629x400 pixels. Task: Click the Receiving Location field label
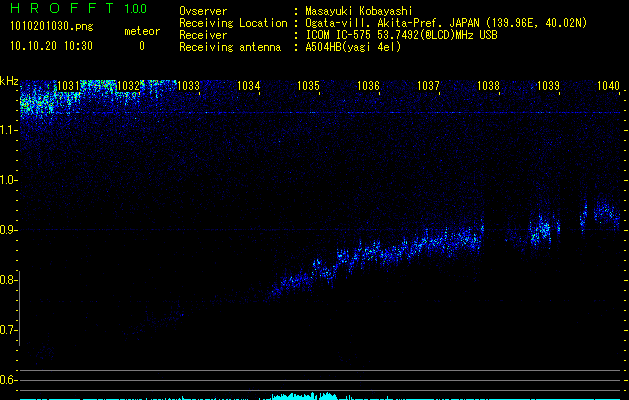click(x=233, y=23)
